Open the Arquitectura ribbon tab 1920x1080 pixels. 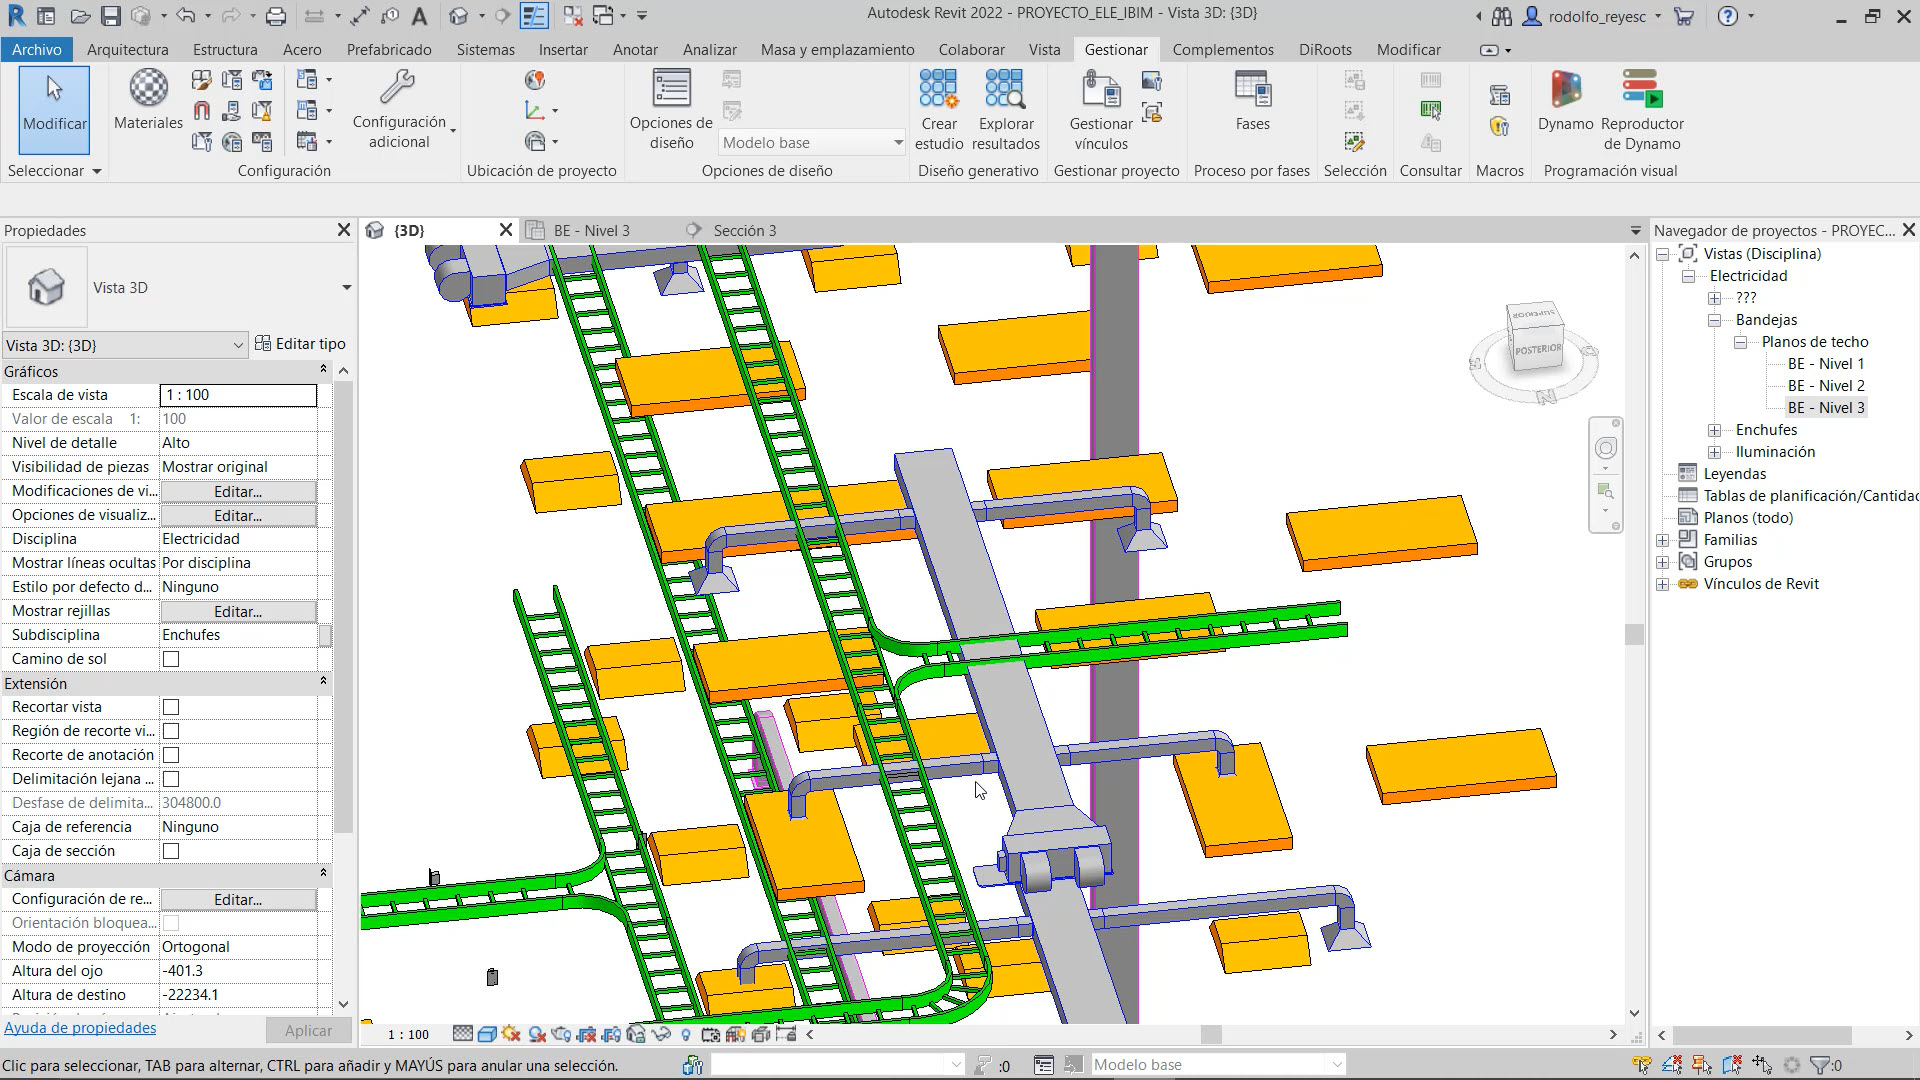[x=127, y=49]
